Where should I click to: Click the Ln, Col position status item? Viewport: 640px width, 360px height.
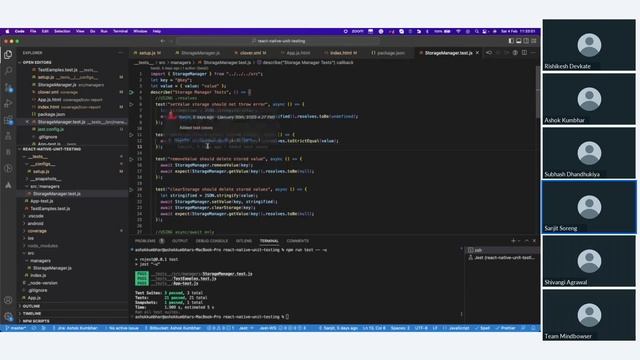373,328
